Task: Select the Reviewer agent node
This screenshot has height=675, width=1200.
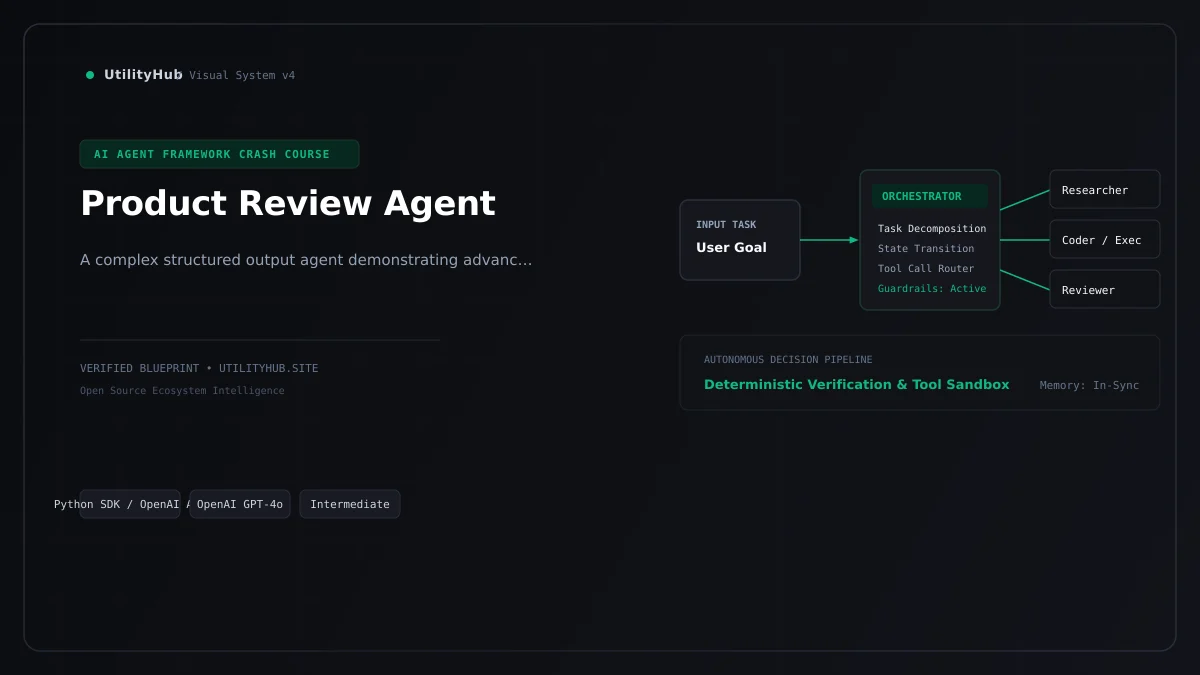Action: click(1105, 289)
